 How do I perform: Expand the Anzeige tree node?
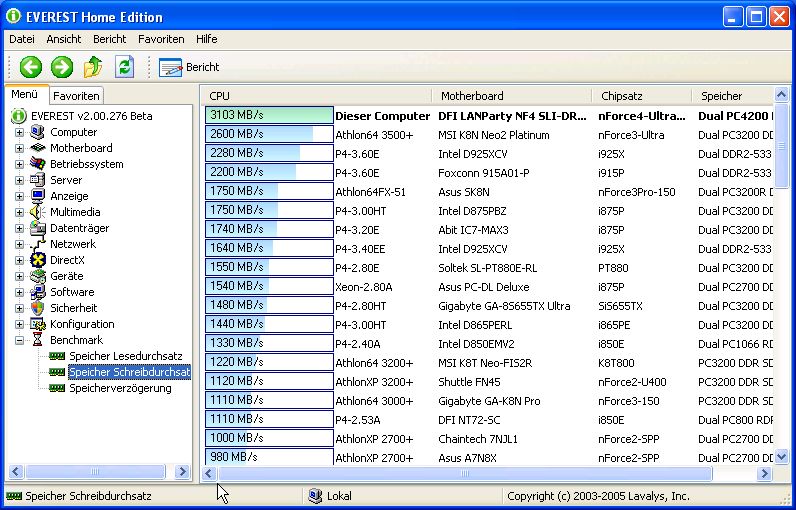[x=19, y=196]
